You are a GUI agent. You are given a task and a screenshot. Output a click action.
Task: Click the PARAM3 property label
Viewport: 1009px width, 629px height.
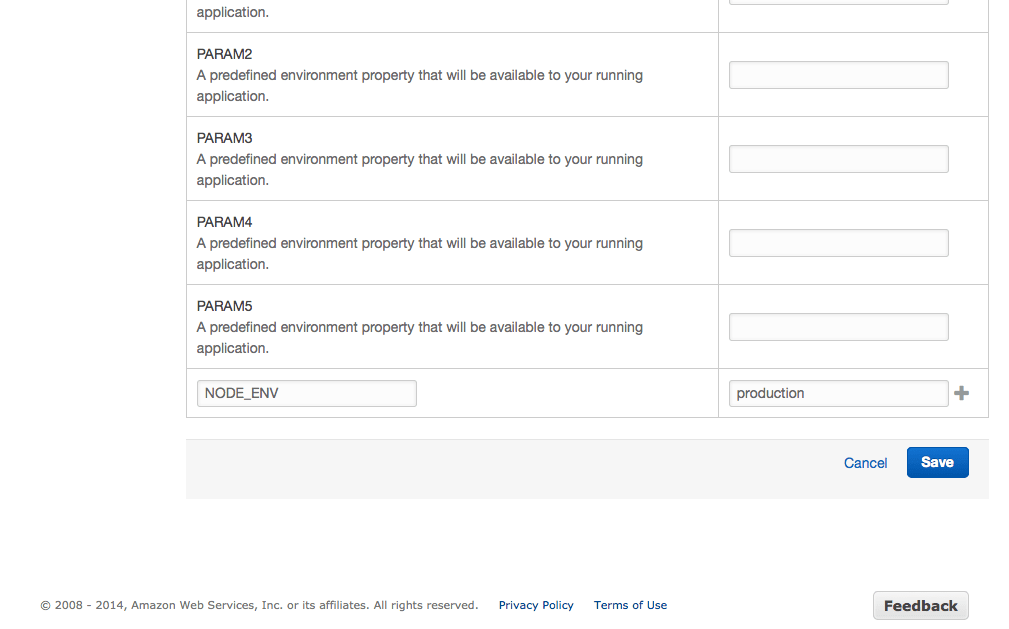pos(224,138)
